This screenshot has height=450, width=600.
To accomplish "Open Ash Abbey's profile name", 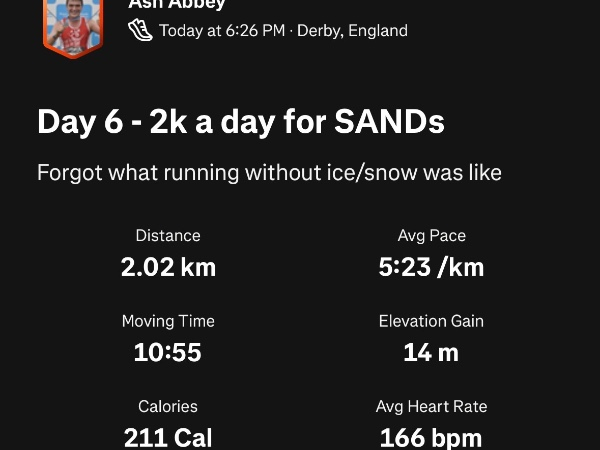I will [x=178, y=4].
